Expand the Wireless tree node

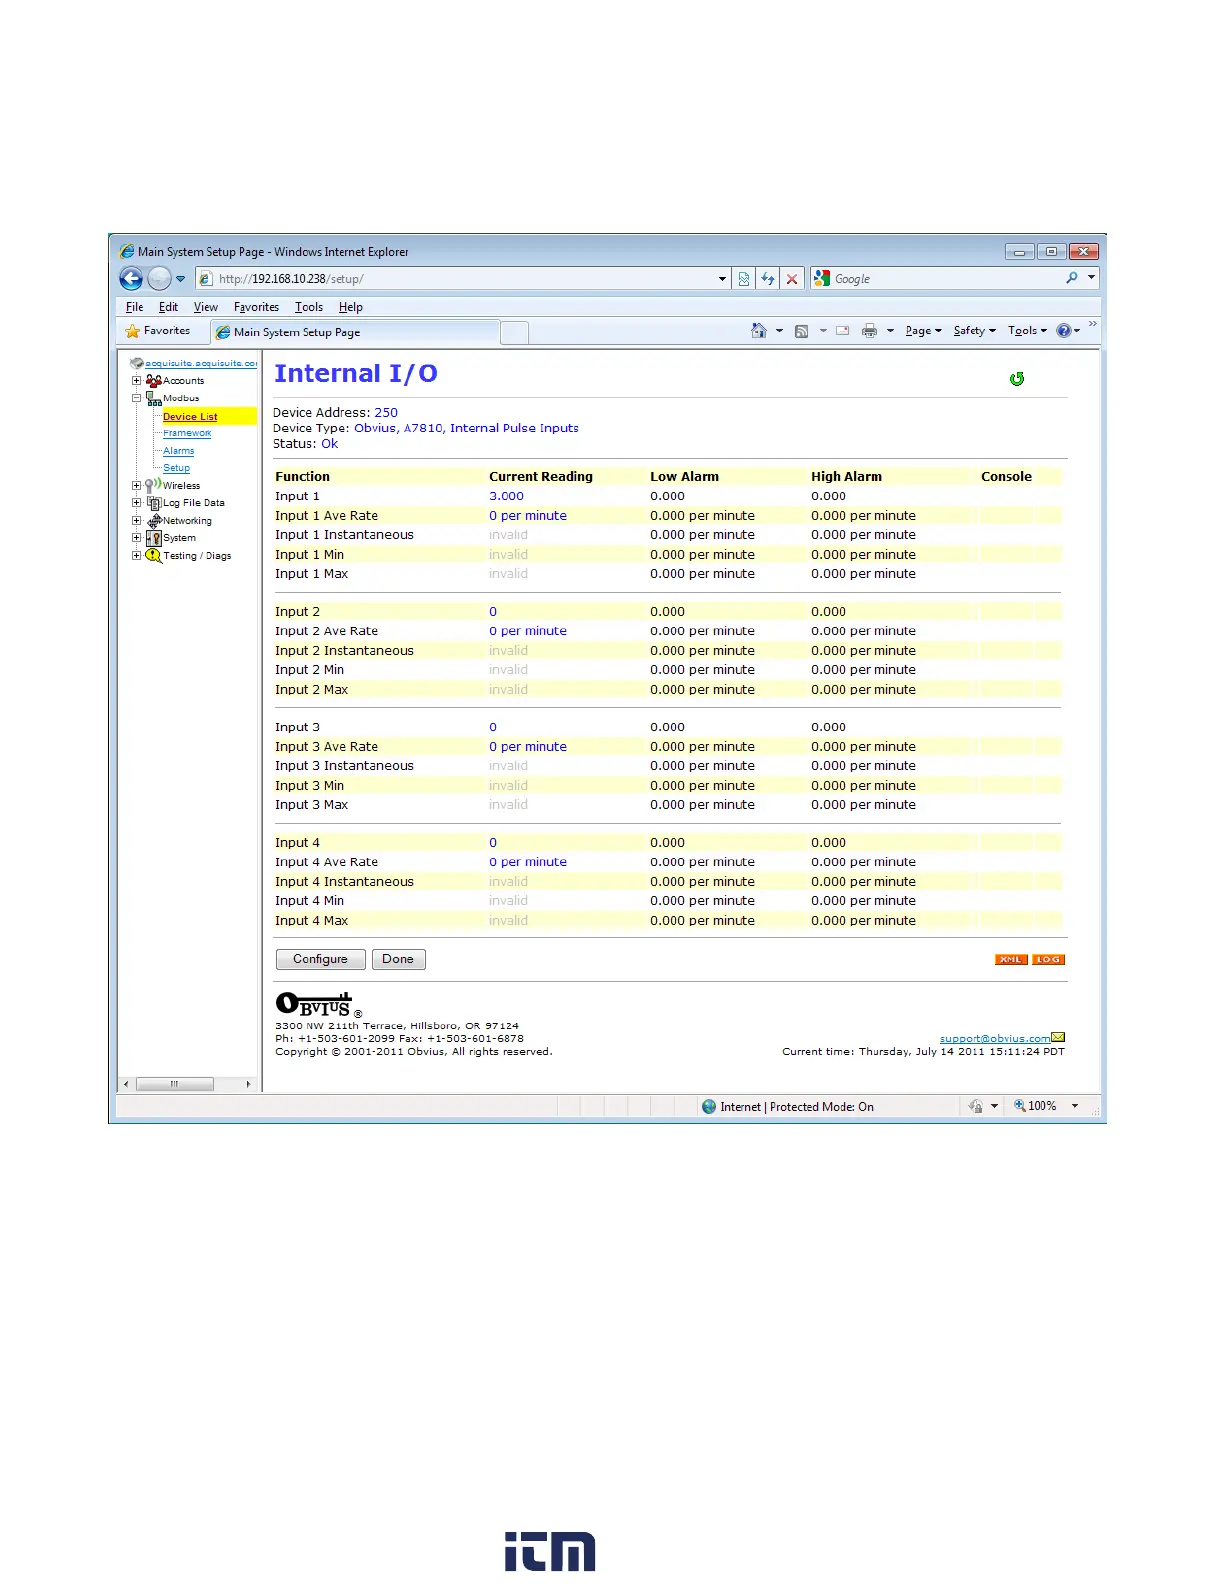coord(137,486)
